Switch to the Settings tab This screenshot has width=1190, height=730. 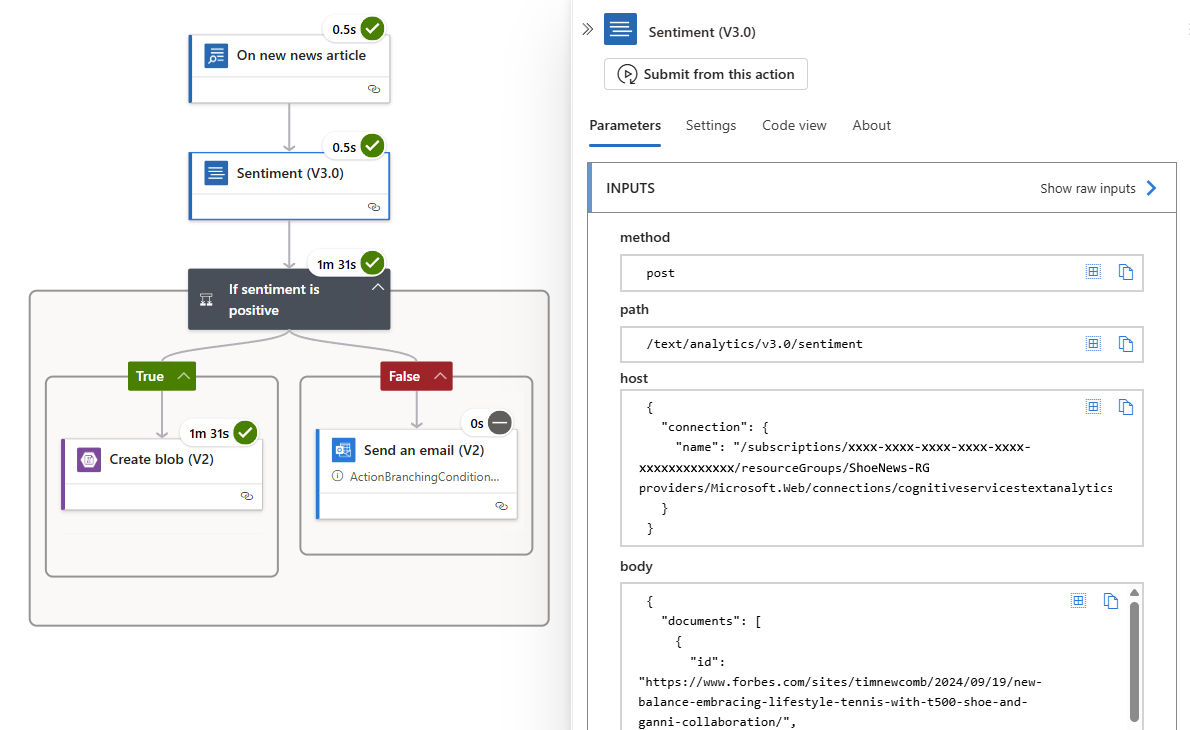711,125
